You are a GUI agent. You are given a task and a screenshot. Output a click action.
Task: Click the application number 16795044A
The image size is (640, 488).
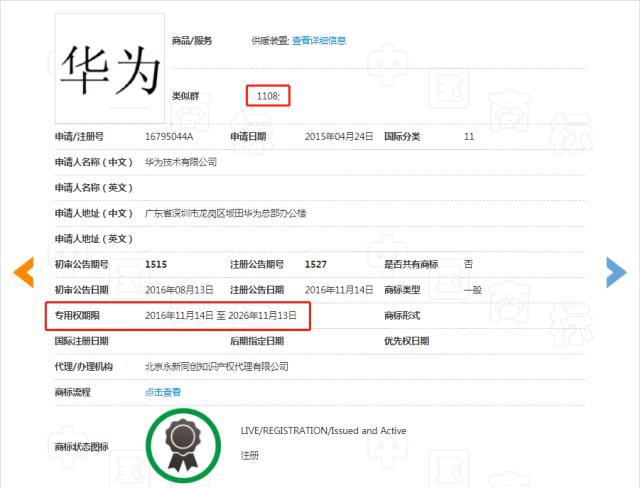pyautogui.click(x=169, y=136)
